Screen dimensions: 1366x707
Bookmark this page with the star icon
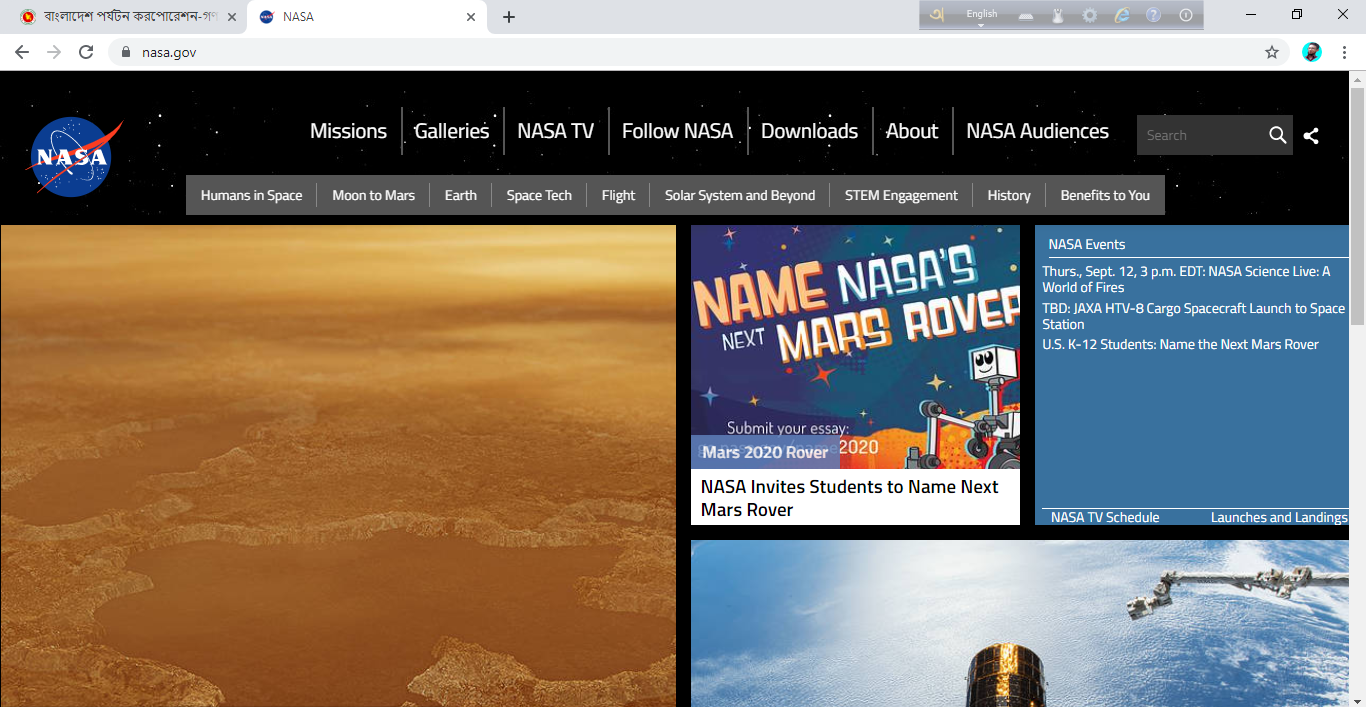(x=1272, y=52)
